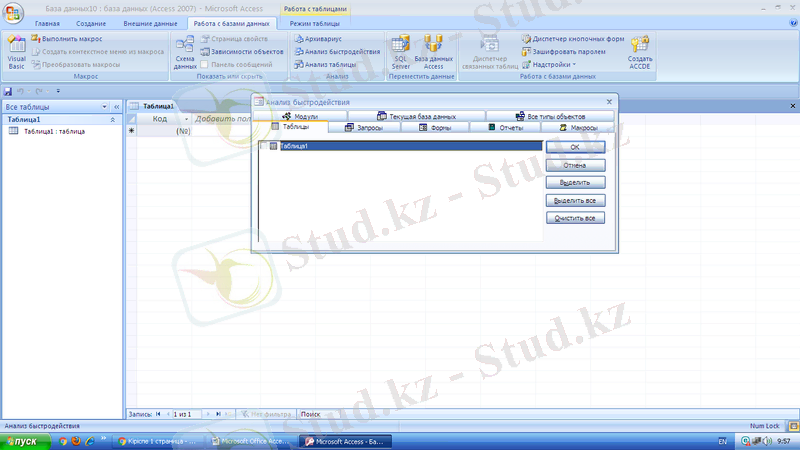Click Выделить button
The height and width of the screenshot is (450, 800).
pos(575,182)
